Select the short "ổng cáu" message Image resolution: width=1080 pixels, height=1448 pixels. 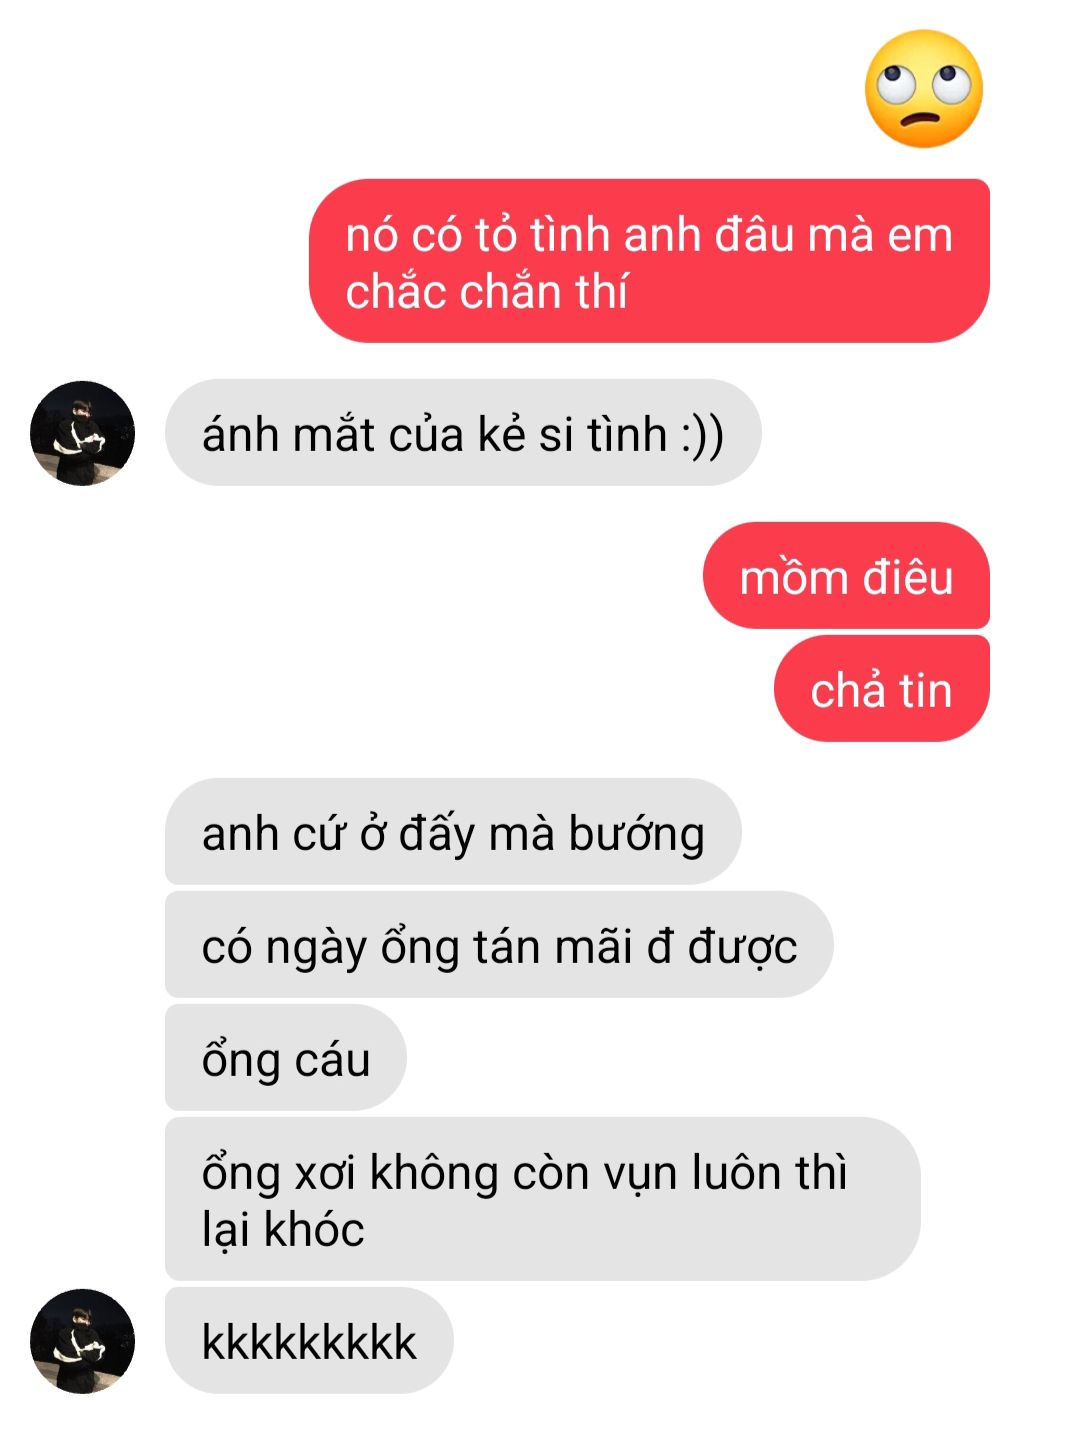[286, 1058]
